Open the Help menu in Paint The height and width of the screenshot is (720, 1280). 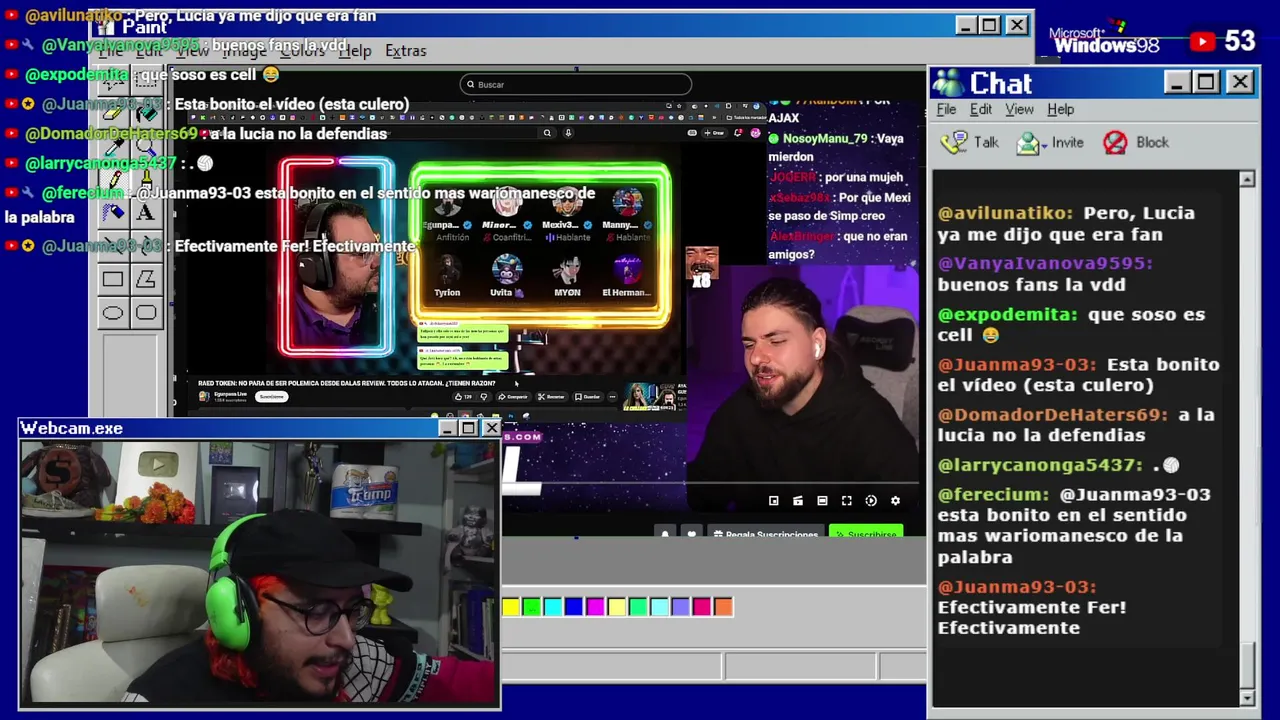tap(355, 50)
